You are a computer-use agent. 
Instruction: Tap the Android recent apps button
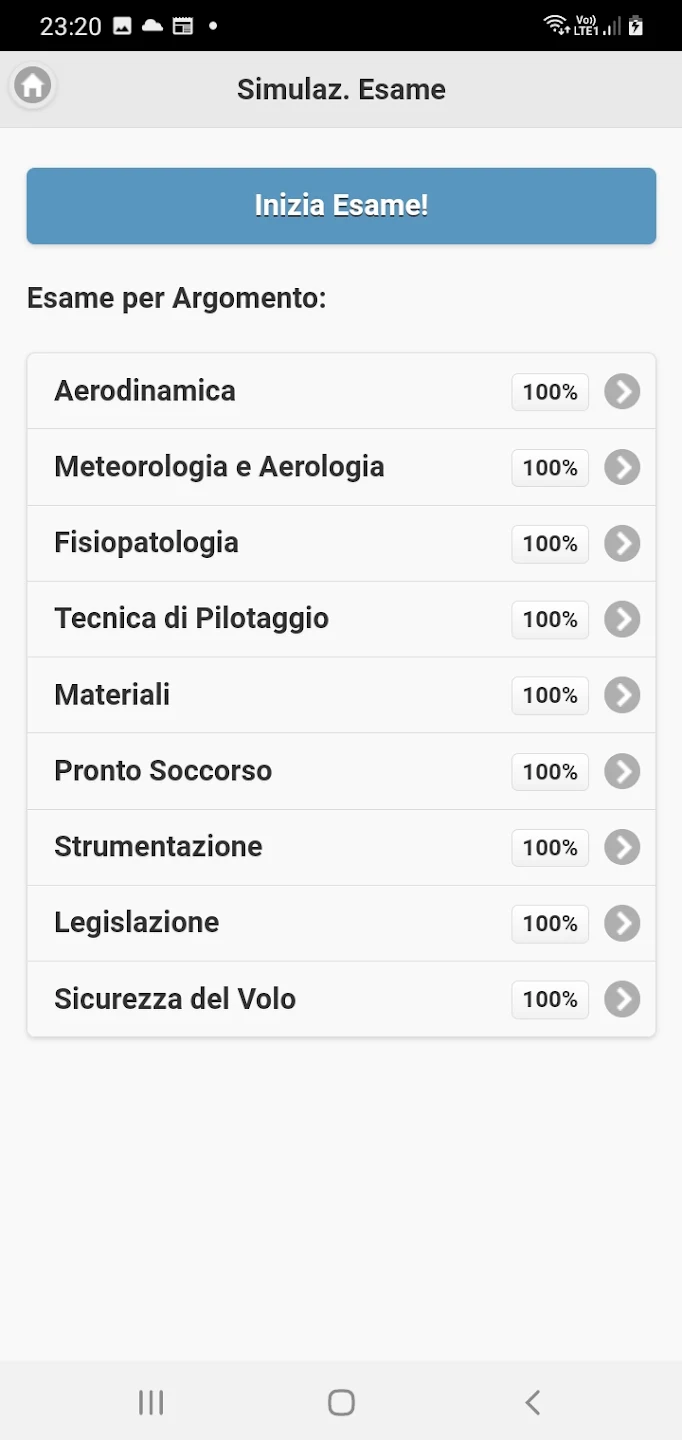tap(151, 1402)
